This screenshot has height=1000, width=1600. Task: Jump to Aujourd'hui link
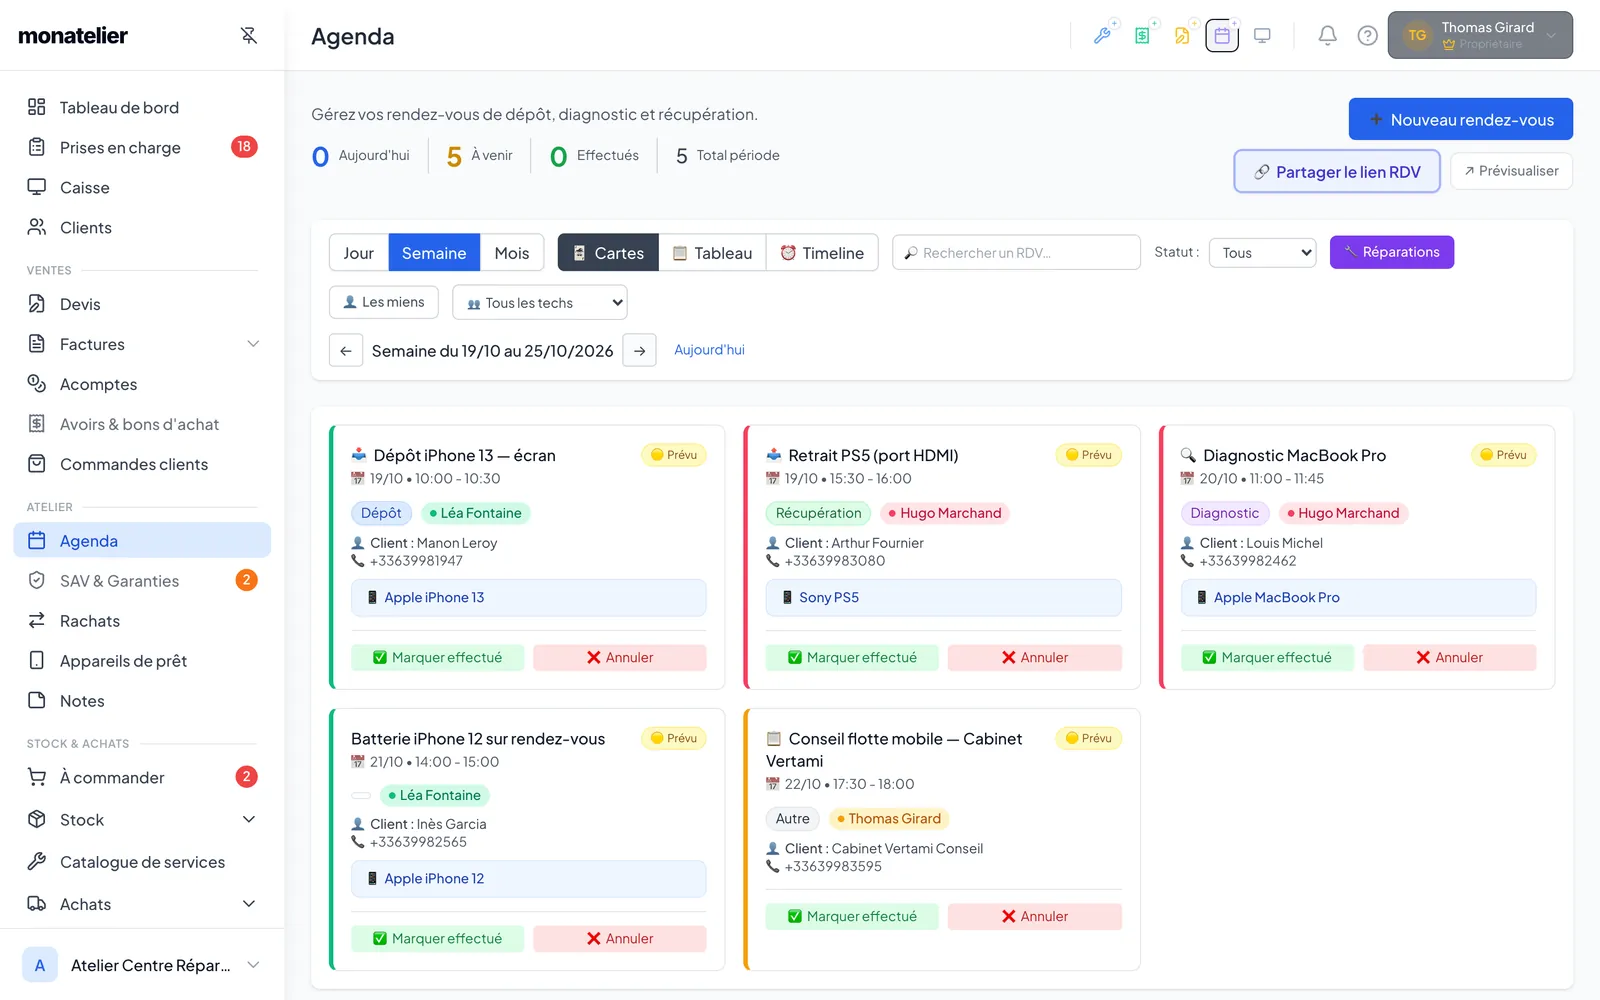point(709,350)
